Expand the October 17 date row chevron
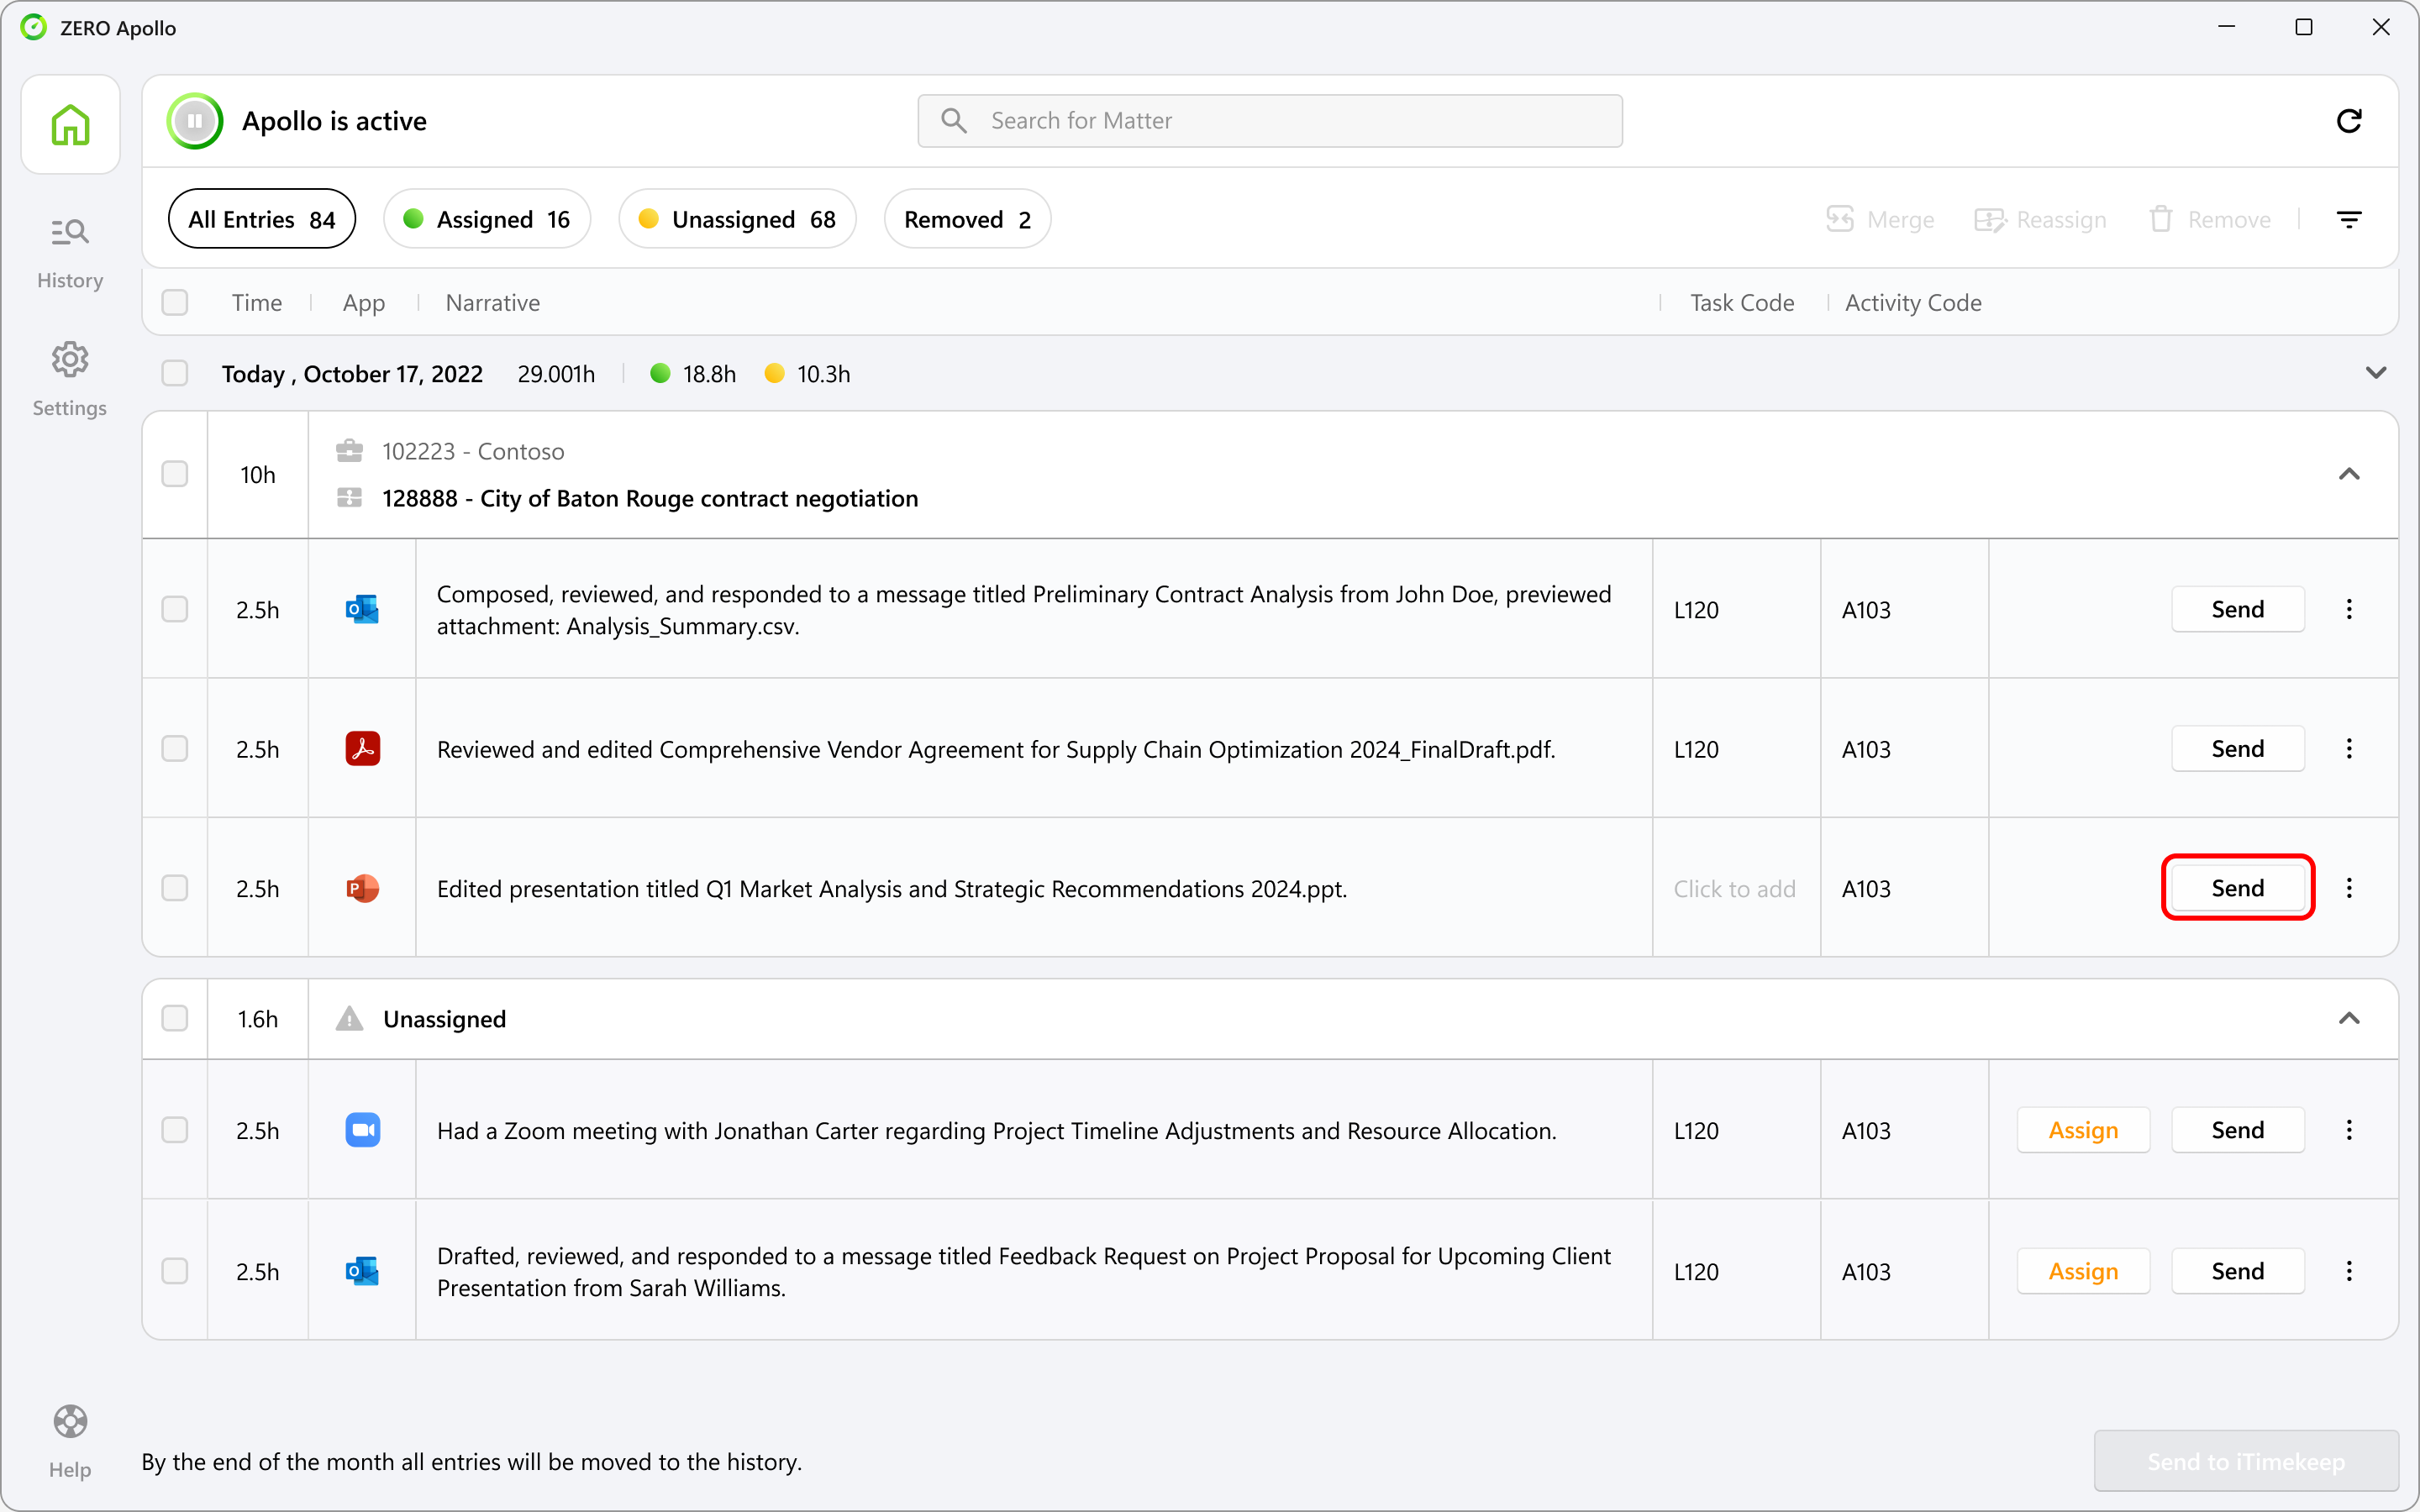Image resolution: width=2420 pixels, height=1512 pixels. (x=2377, y=372)
